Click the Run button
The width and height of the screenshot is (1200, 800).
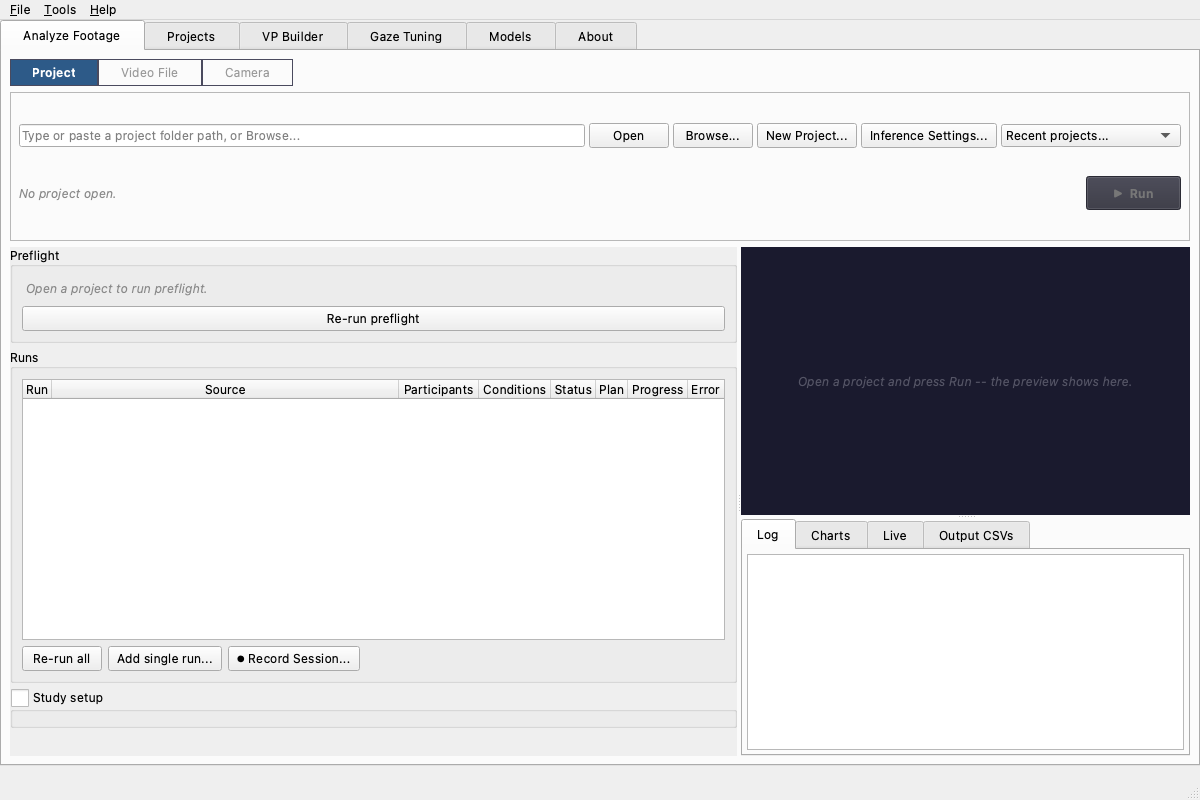pos(1133,193)
